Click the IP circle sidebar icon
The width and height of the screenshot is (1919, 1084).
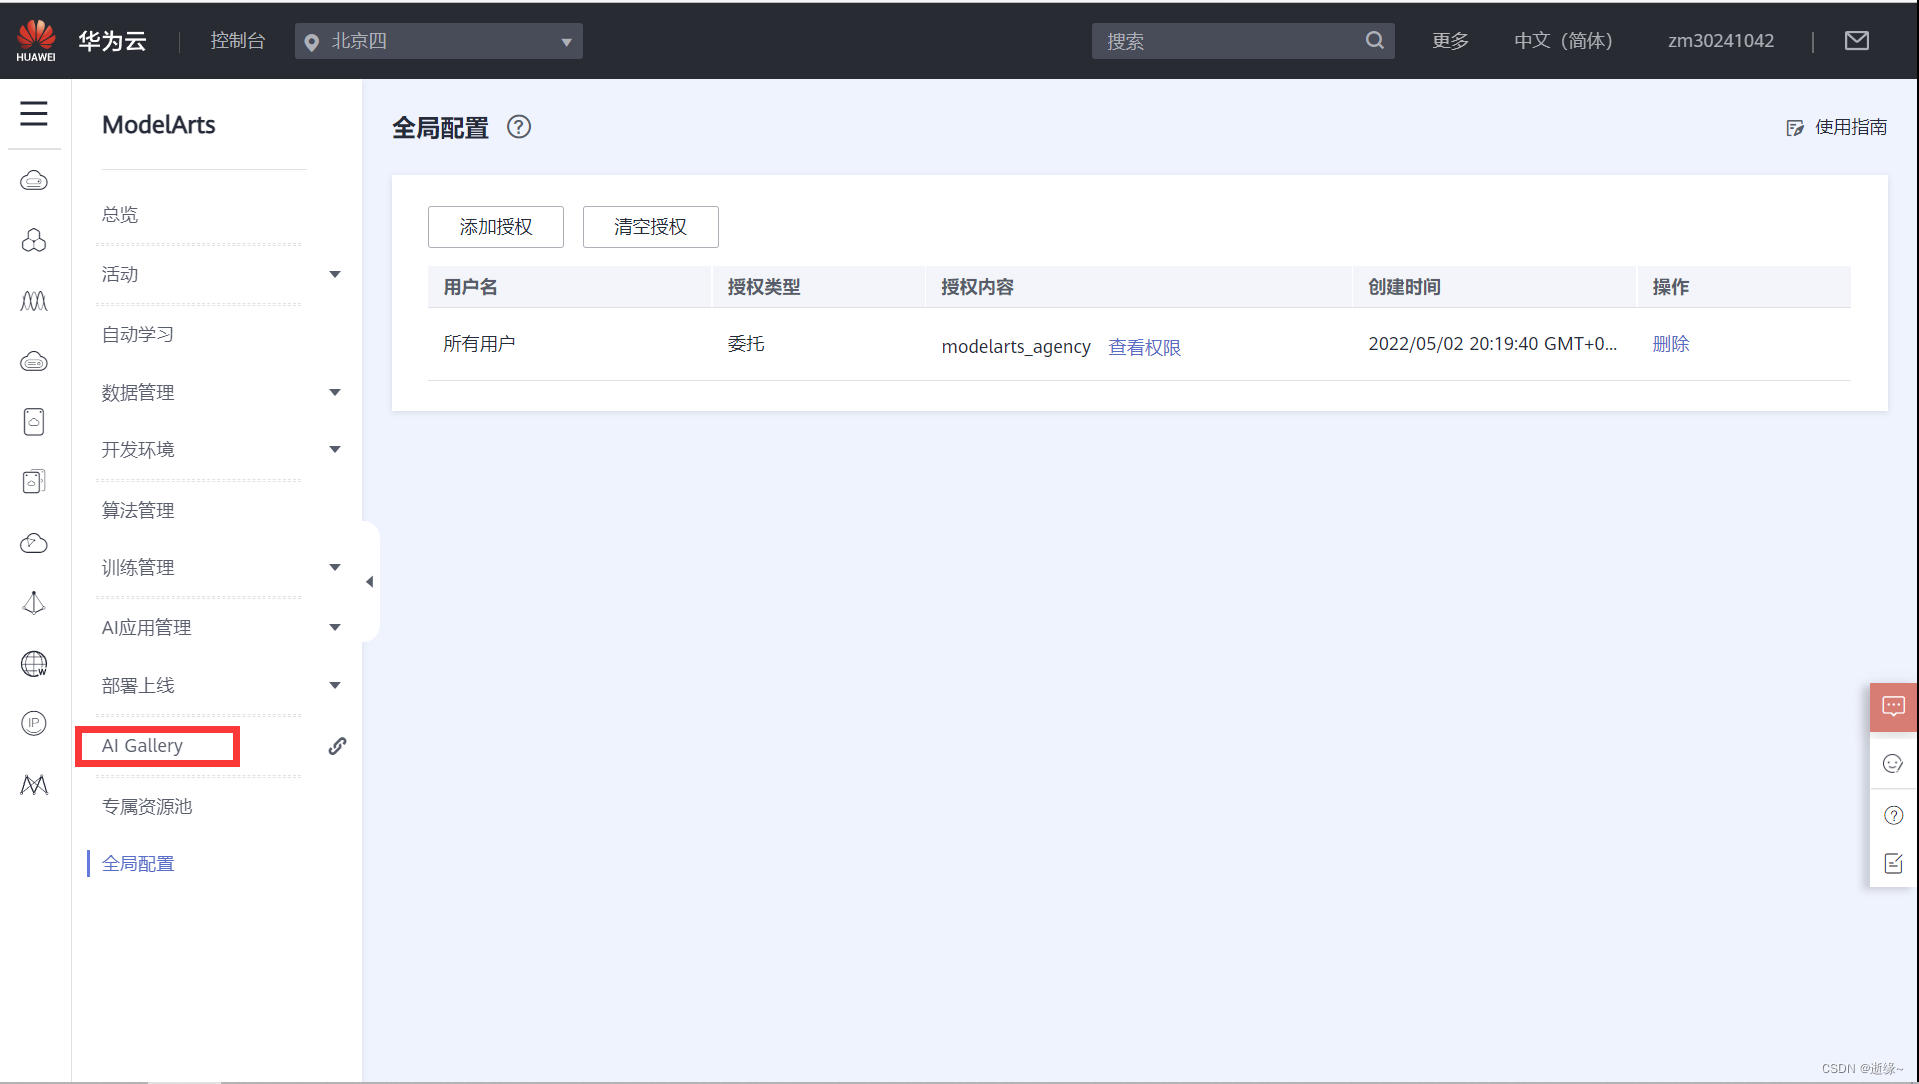point(34,723)
